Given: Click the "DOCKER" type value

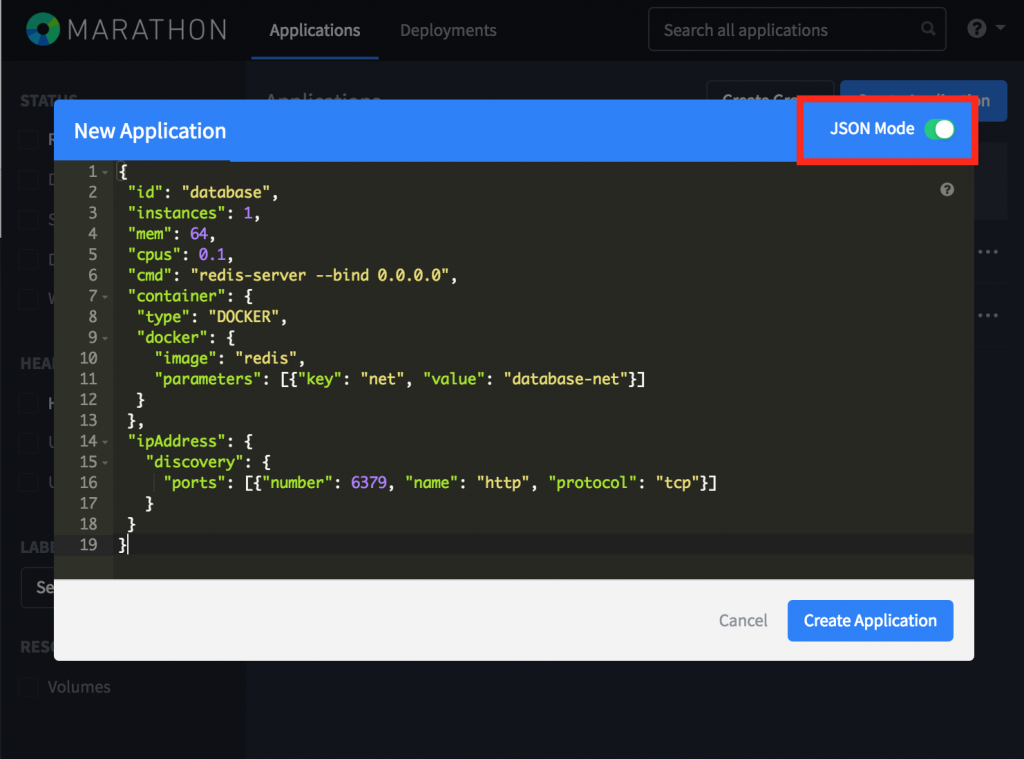Looking at the screenshot, I should [244, 317].
